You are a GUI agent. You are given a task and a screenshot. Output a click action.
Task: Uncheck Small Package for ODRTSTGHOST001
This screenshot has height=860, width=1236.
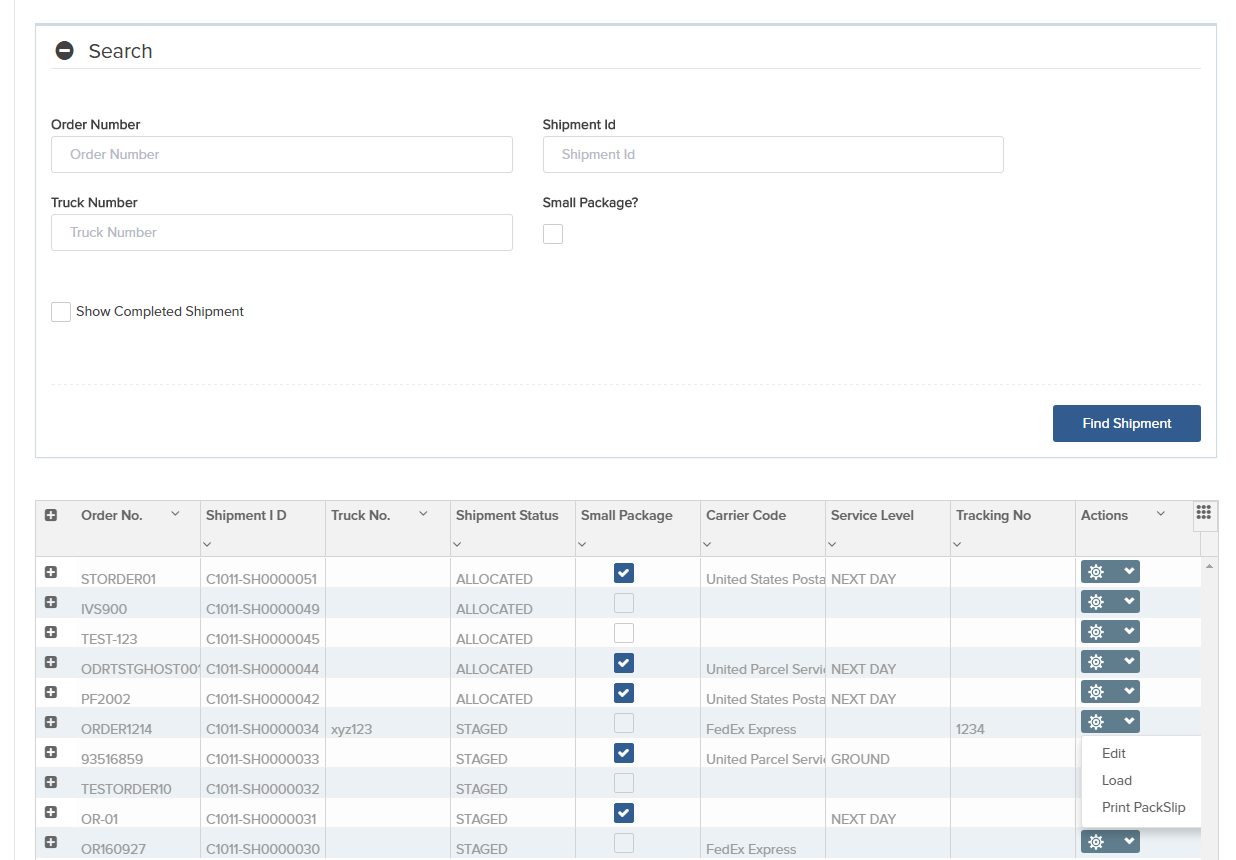[x=624, y=663]
